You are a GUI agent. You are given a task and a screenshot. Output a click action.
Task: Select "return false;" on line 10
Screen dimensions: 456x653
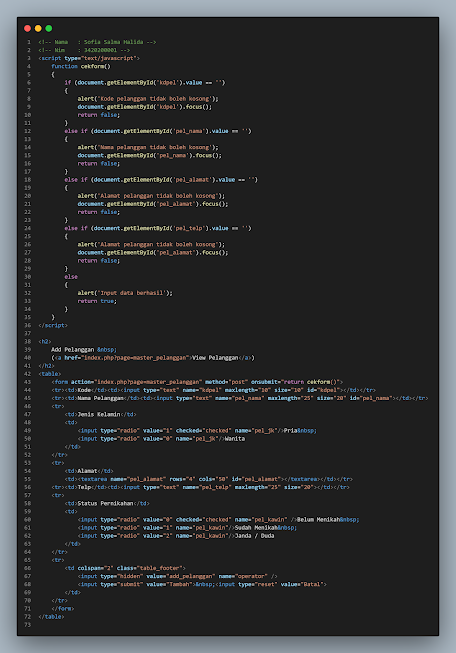click(x=99, y=115)
